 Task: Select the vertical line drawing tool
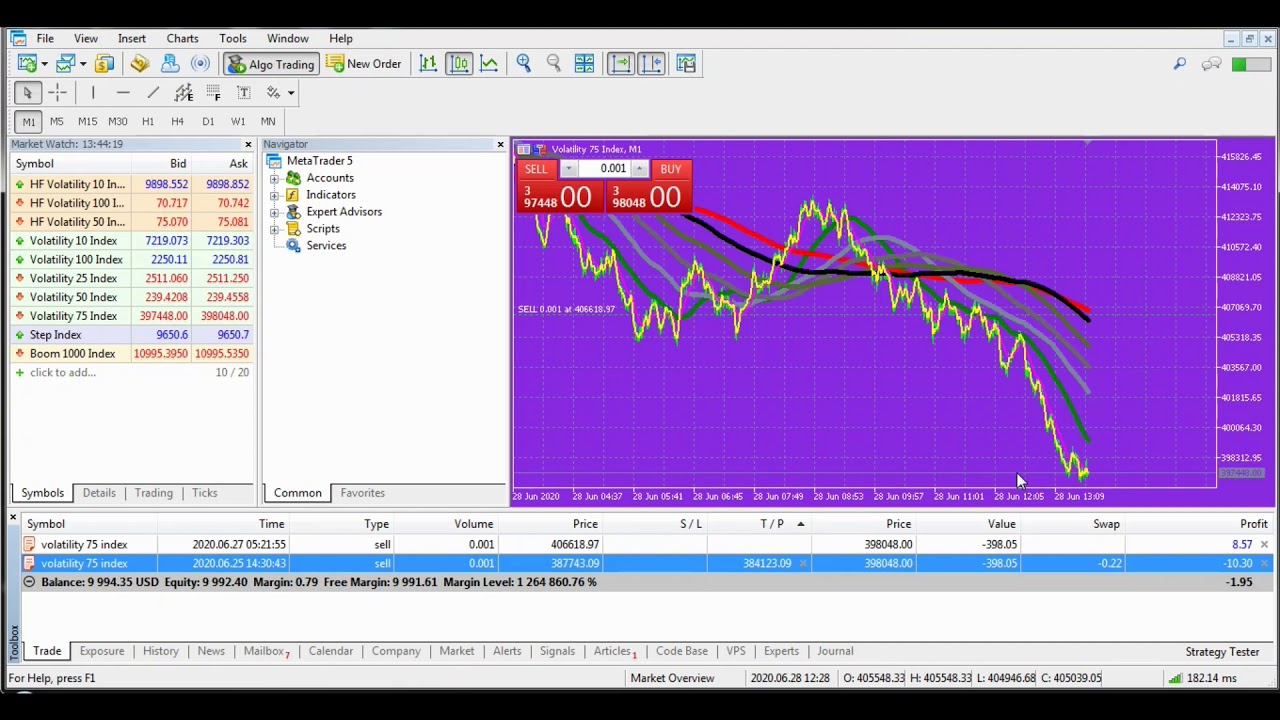click(x=93, y=93)
